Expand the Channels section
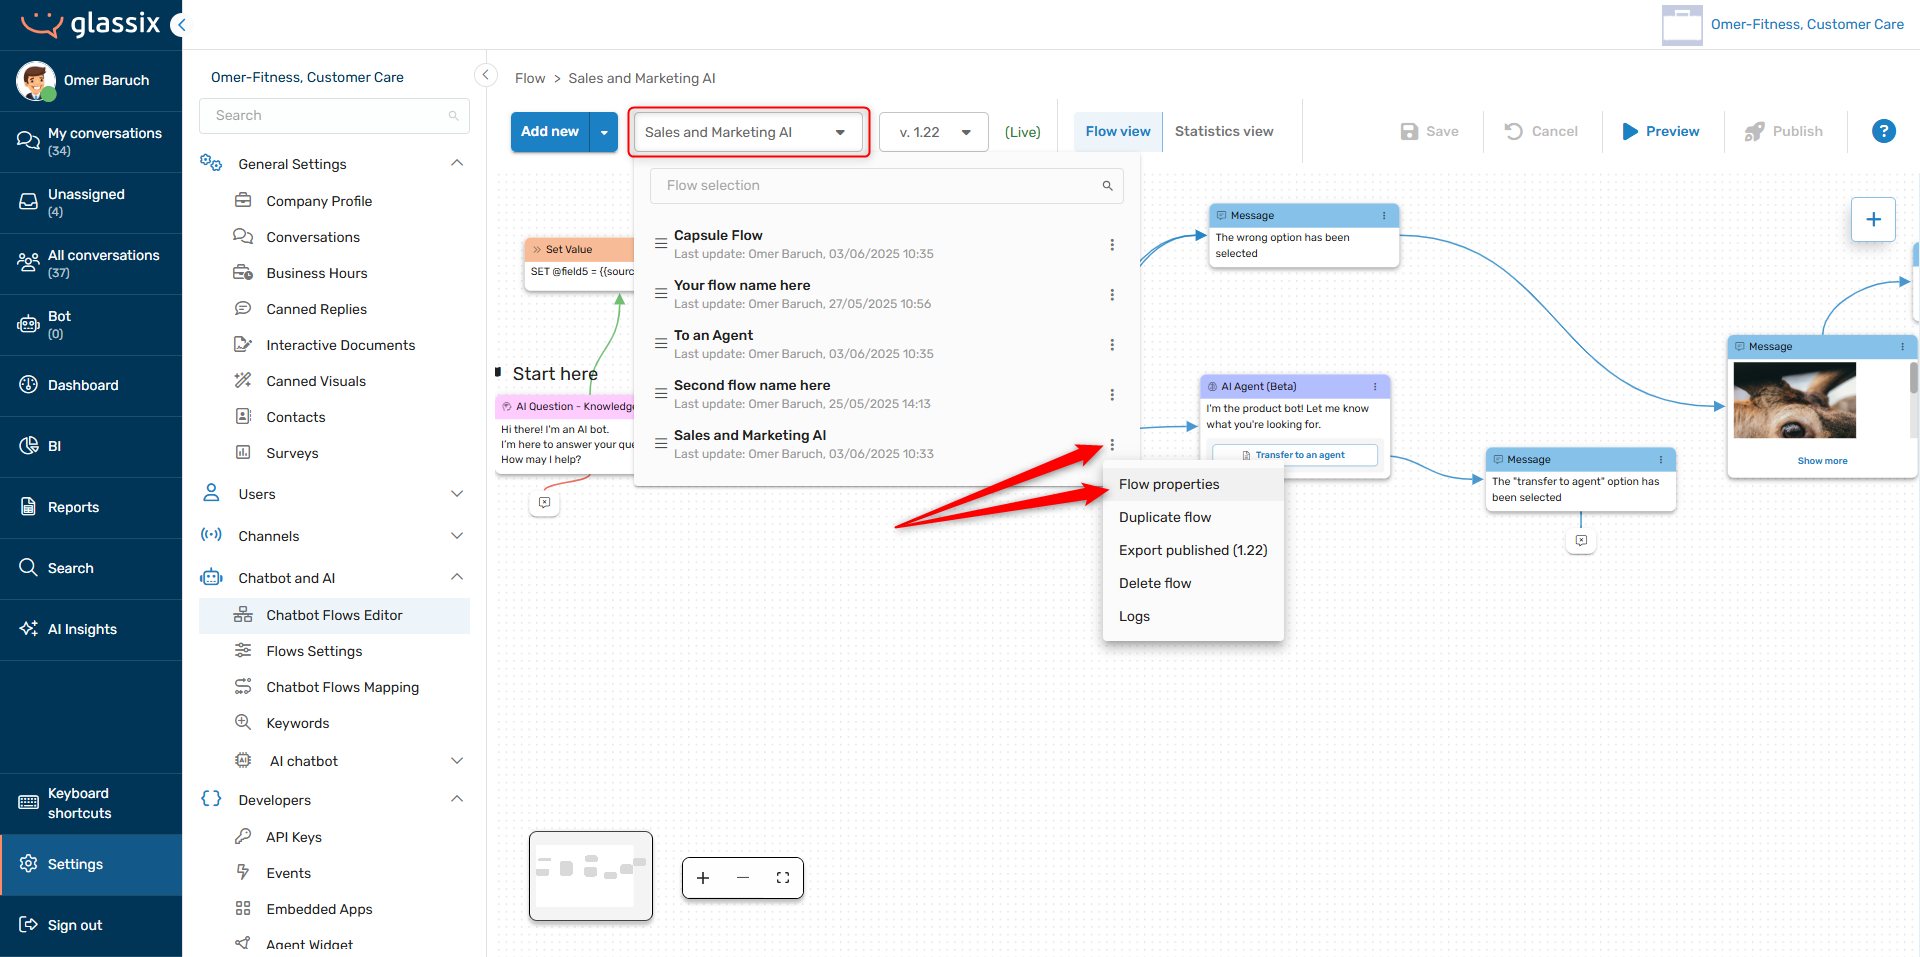This screenshot has height=957, width=1920. 457,536
